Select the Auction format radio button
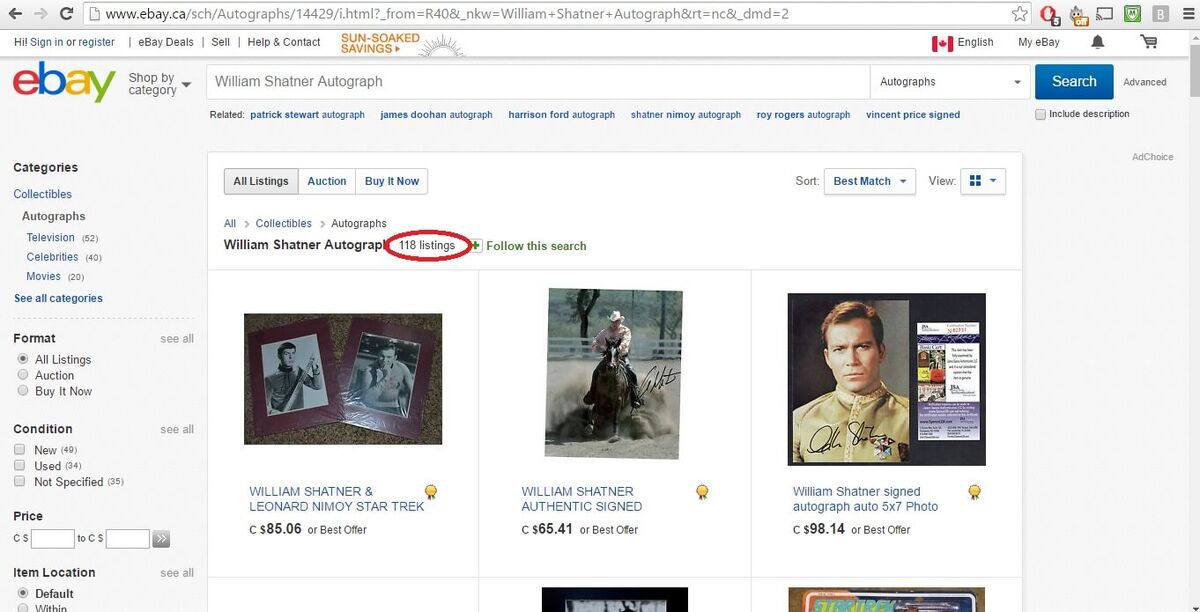The width and height of the screenshot is (1200, 612). tap(22, 375)
